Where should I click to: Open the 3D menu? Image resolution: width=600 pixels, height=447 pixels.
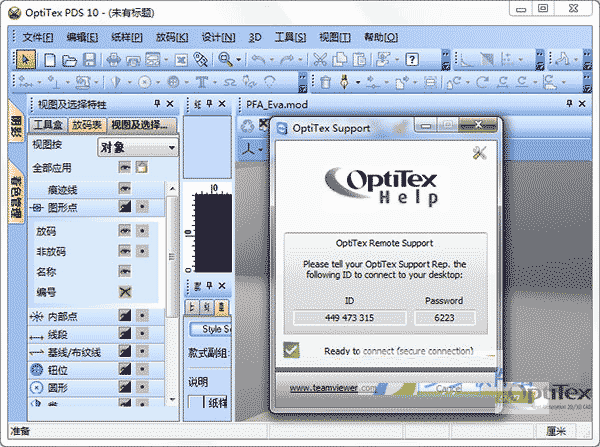[255, 38]
